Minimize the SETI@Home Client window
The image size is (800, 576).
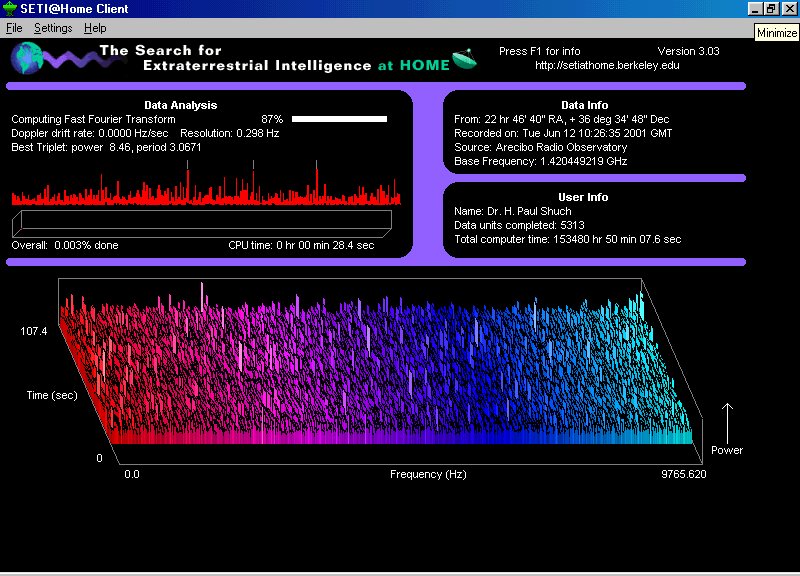tap(755, 9)
